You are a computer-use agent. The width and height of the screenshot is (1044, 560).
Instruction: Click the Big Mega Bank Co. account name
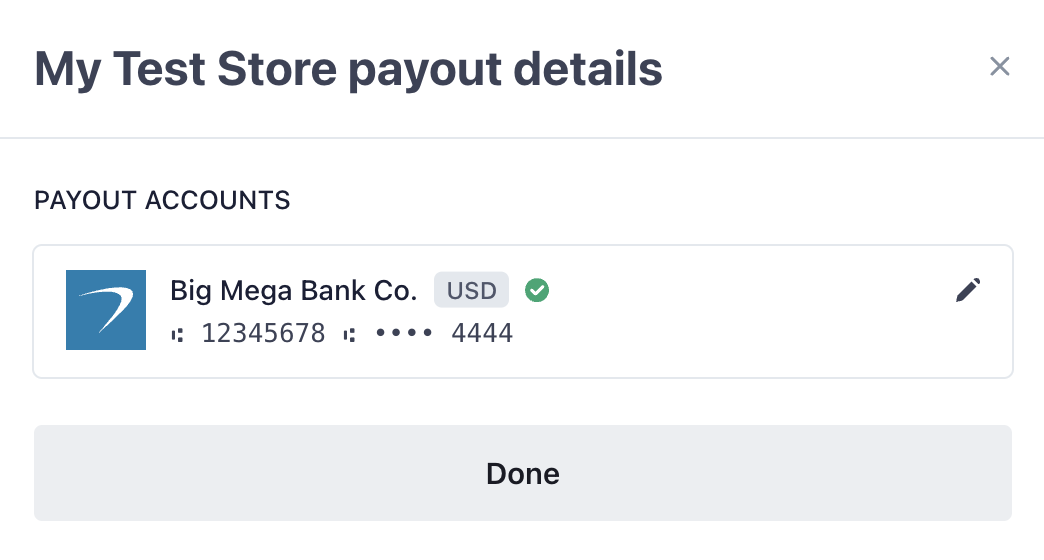point(293,291)
